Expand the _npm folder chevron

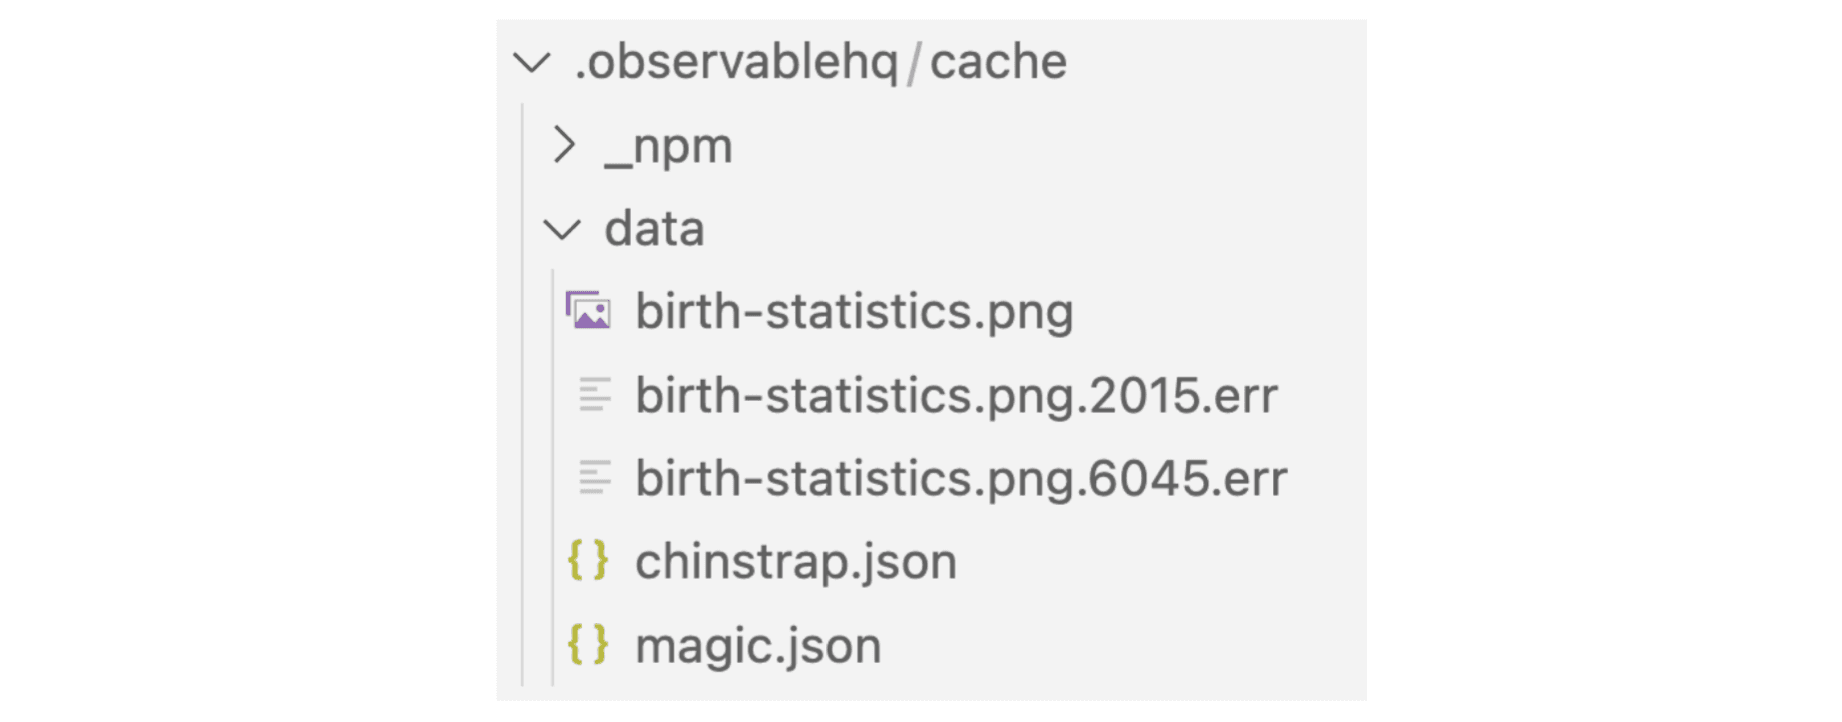pyautogui.click(x=564, y=146)
